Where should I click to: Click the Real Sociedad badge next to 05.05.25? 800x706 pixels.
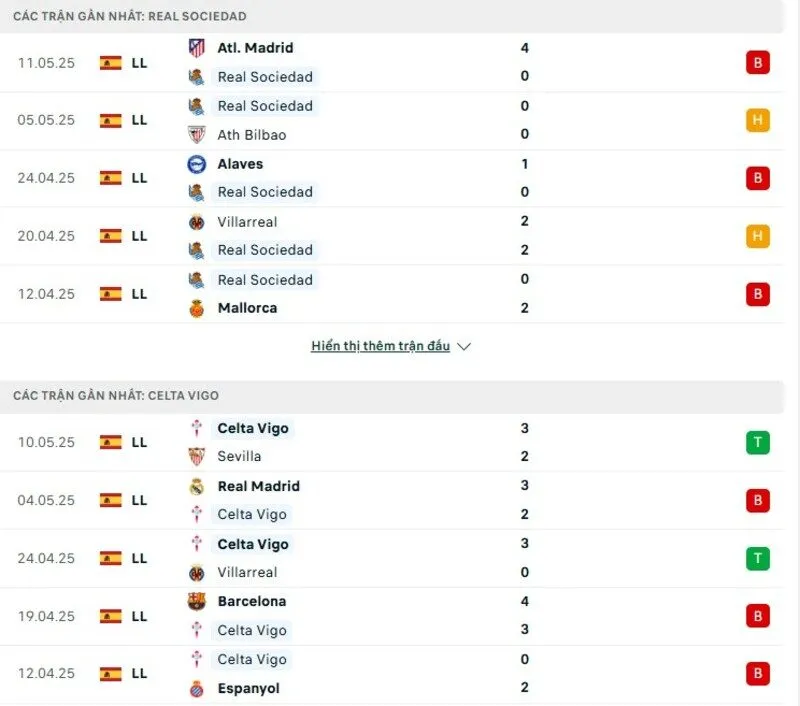point(195,105)
